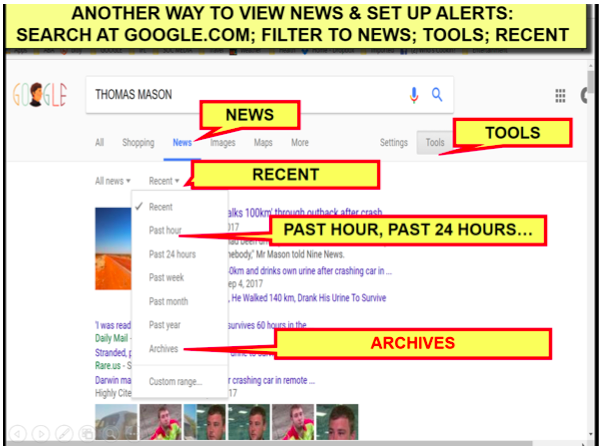Switch to the All results tab
Image resolution: width=601 pixels, height=446 pixels.
tap(99, 143)
